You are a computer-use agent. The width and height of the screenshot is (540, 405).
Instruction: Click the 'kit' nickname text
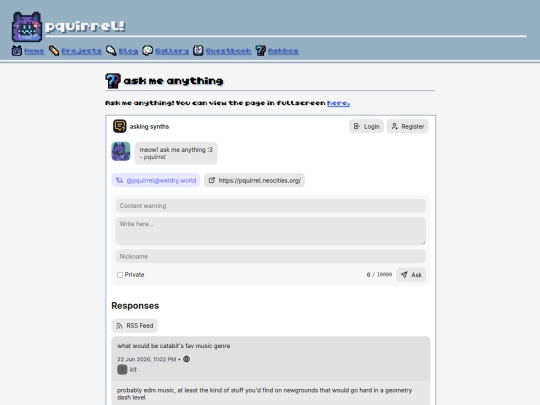pyautogui.click(x=133, y=370)
